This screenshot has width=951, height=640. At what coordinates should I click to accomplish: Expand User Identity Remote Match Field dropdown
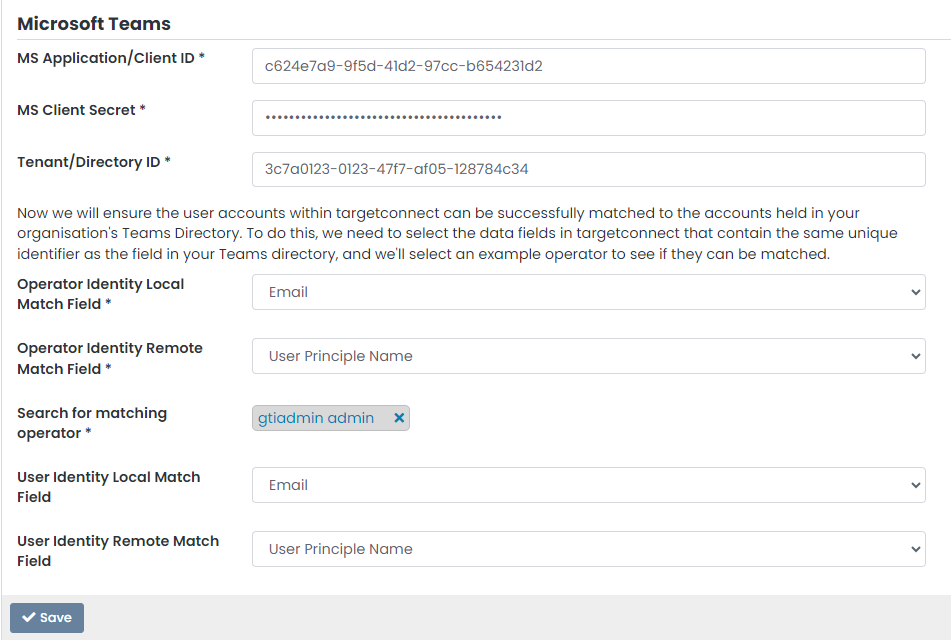click(x=588, y=549)
